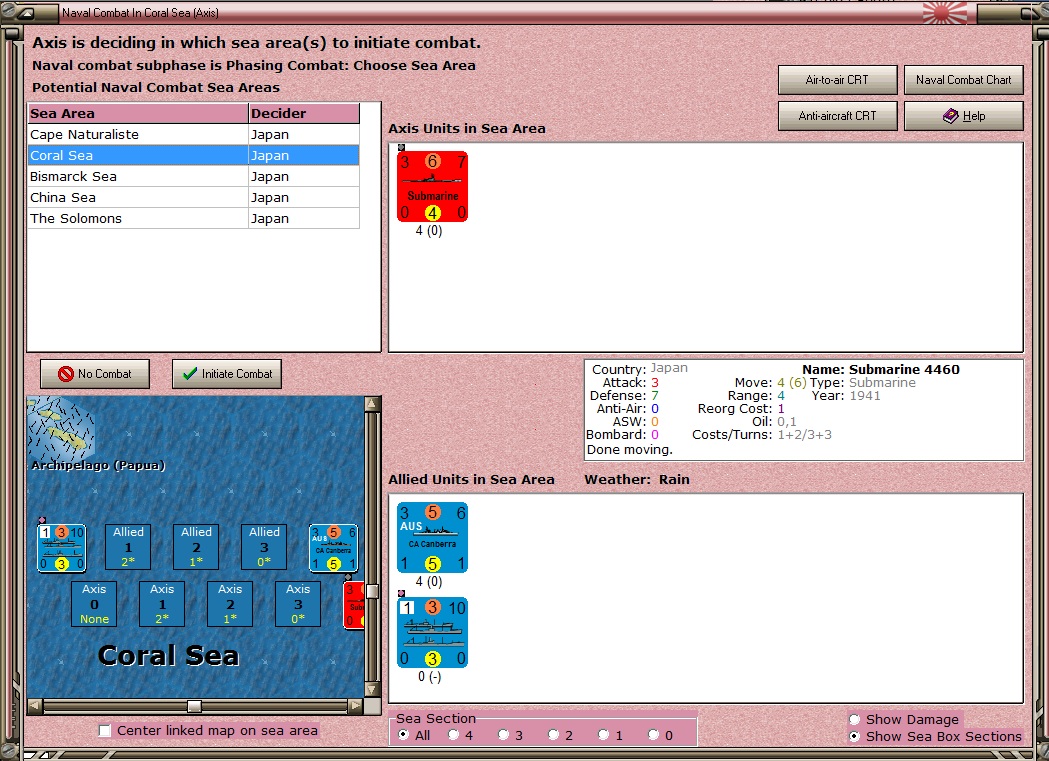Image resolution: width=1049 pixels, height=761 pixels.
Task: Select sea section 2 radio button
Action: click(x=553, y=735)
